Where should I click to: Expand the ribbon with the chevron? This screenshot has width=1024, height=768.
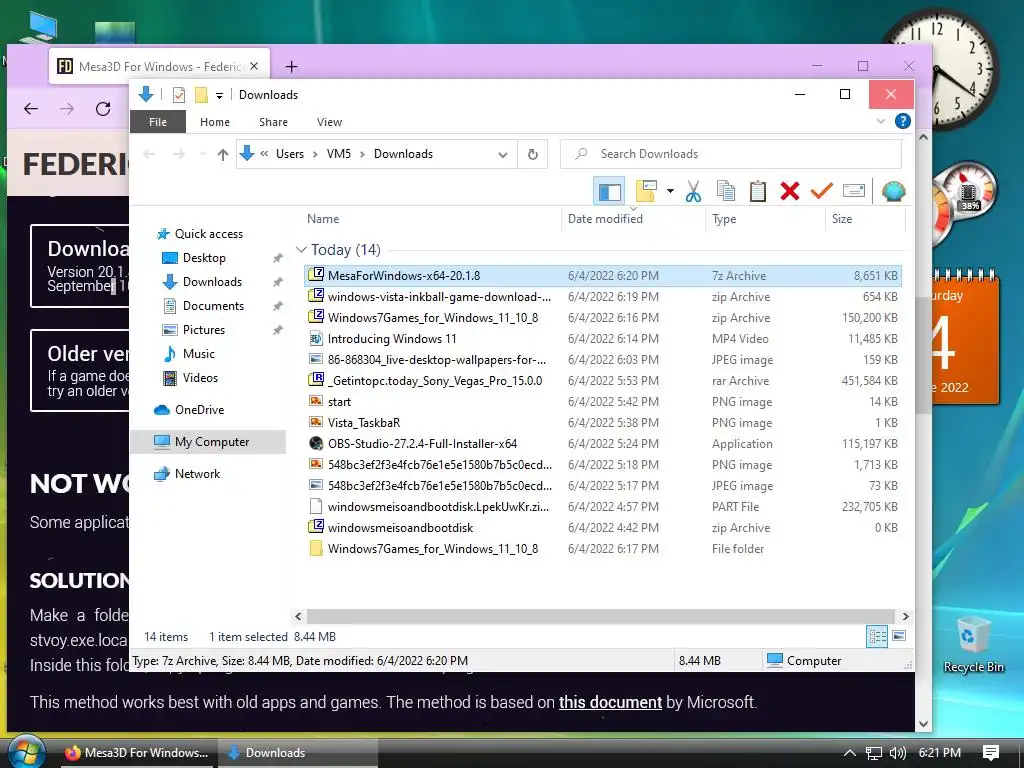(880, 121)
